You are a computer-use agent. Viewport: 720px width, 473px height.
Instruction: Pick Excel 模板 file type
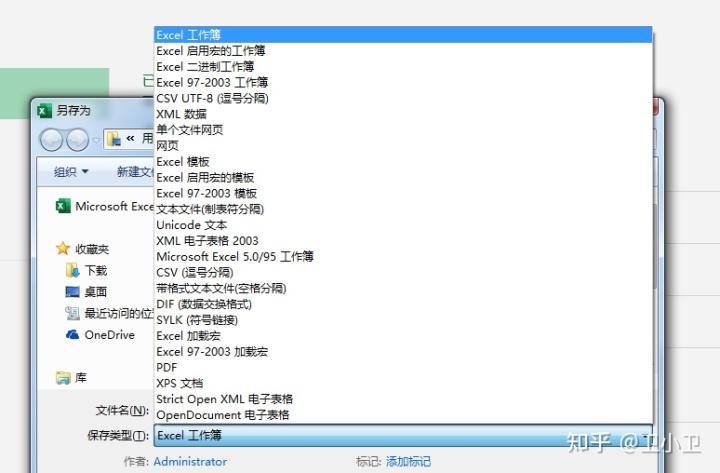[x=403, y=162]
